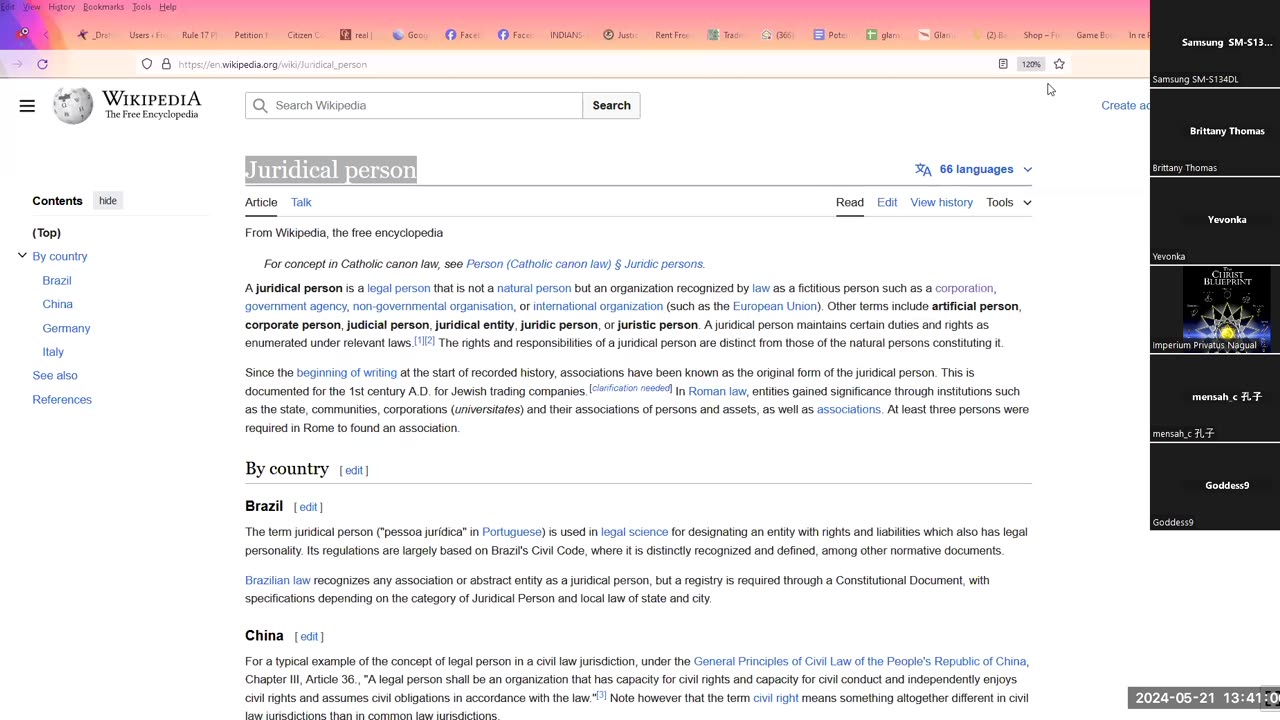Jump to China in contents sidebar
This screenshot has height=720, width=1280.
point(57,304)
